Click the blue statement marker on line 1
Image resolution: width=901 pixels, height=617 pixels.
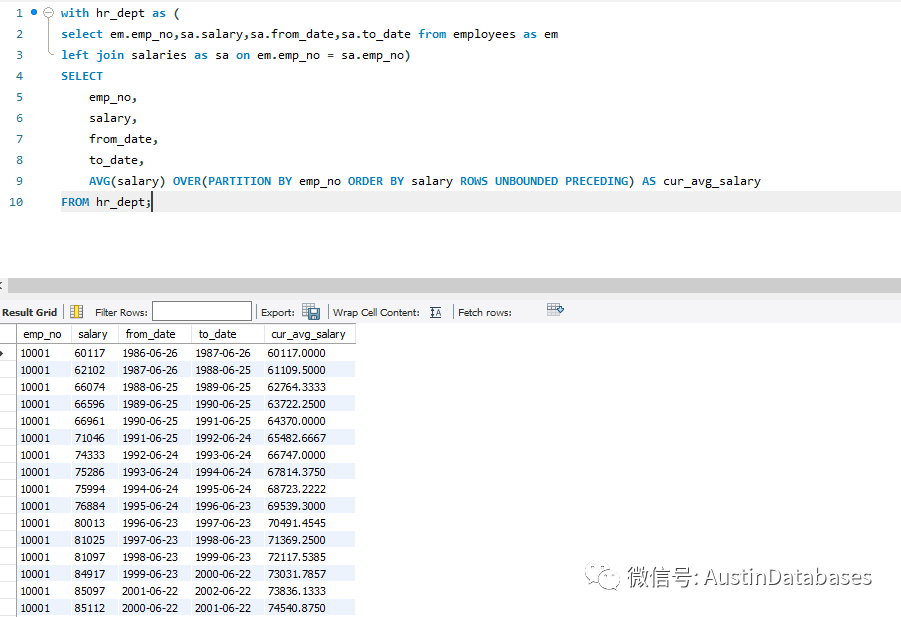(x=35, y=13)
